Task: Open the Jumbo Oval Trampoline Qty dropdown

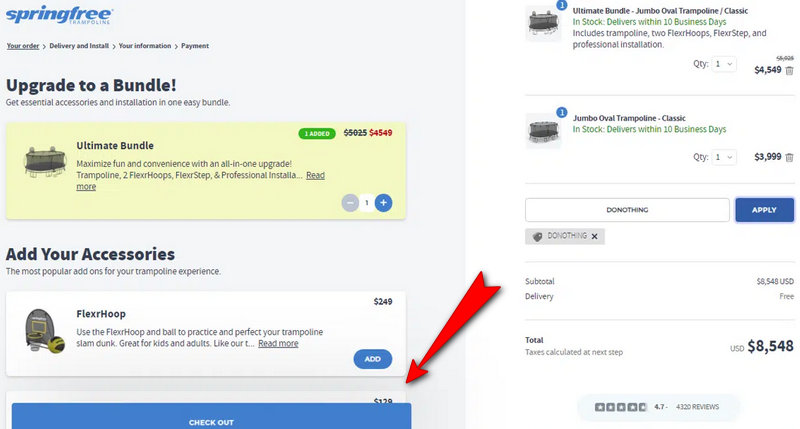Action: point(724,157)
